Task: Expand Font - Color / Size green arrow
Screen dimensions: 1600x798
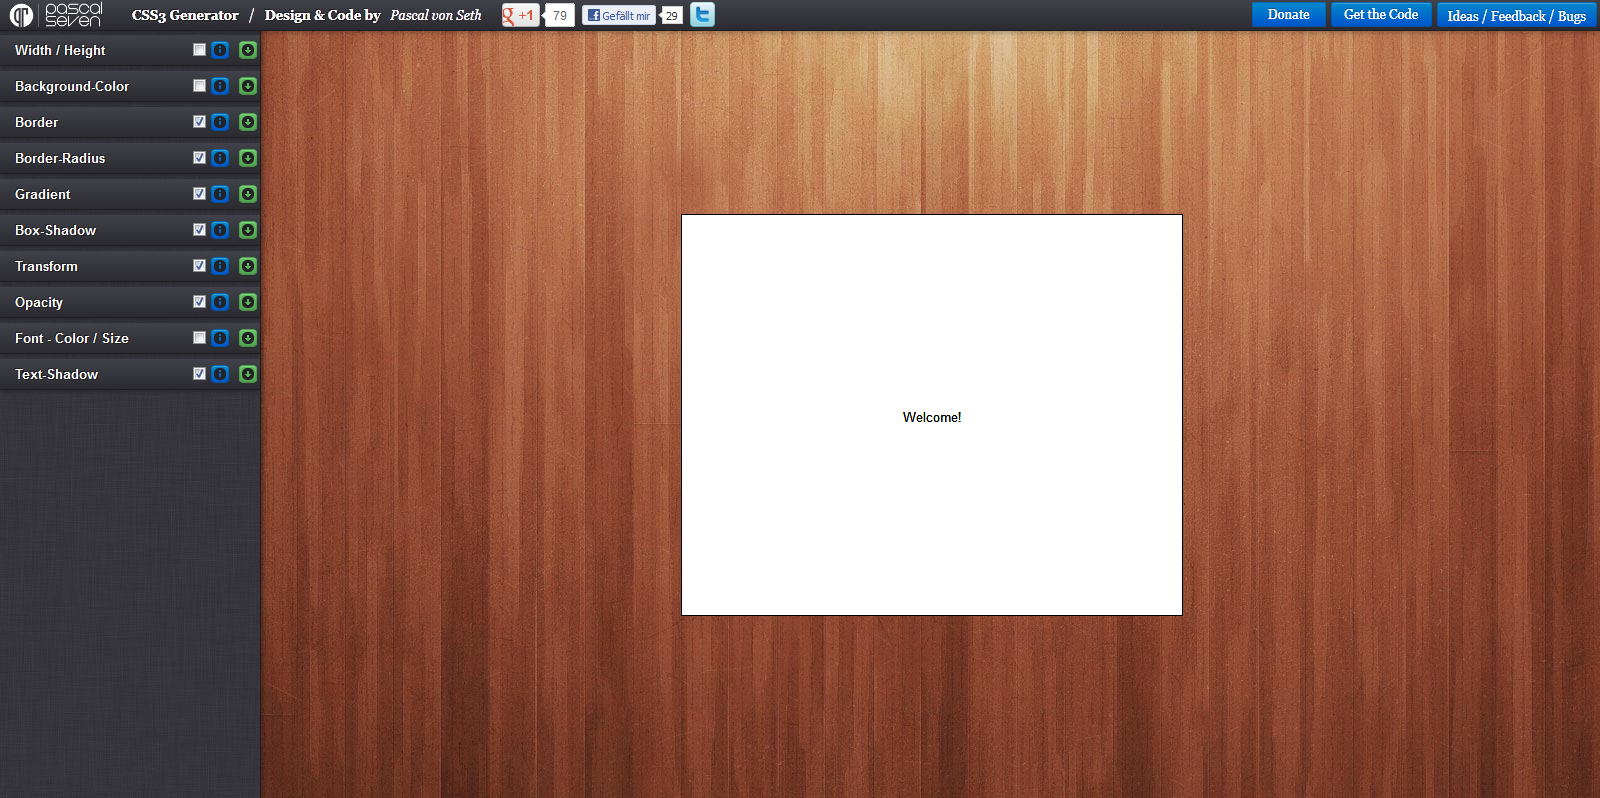Action: (x=248, y=338)
